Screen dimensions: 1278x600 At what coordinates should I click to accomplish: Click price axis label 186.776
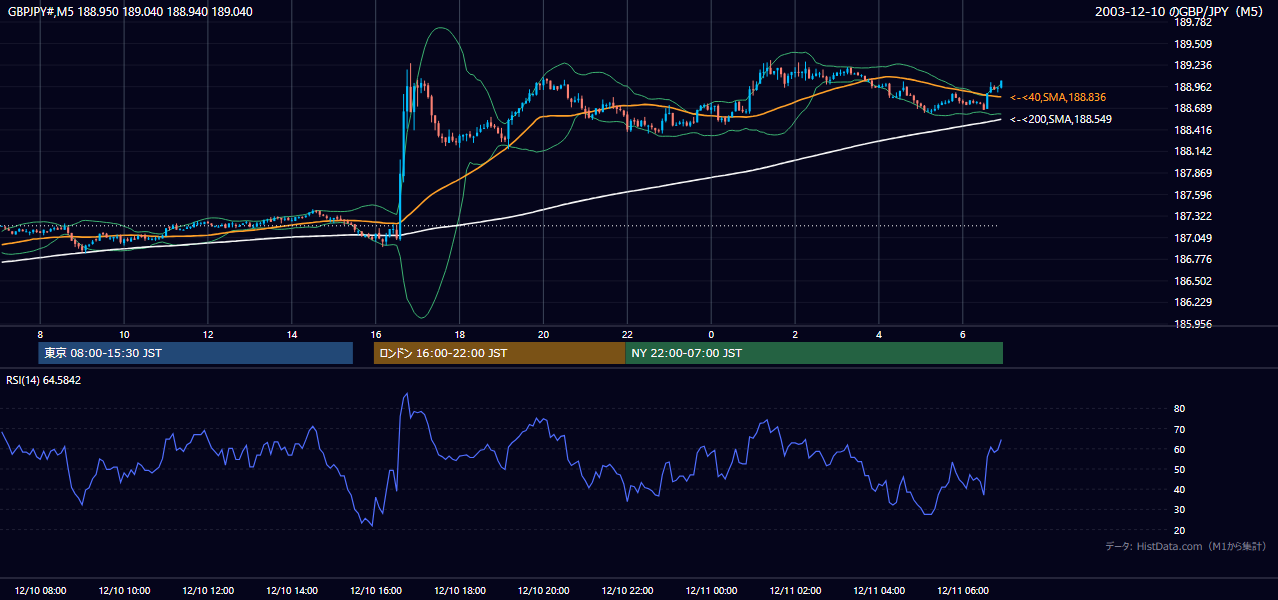1192,259
